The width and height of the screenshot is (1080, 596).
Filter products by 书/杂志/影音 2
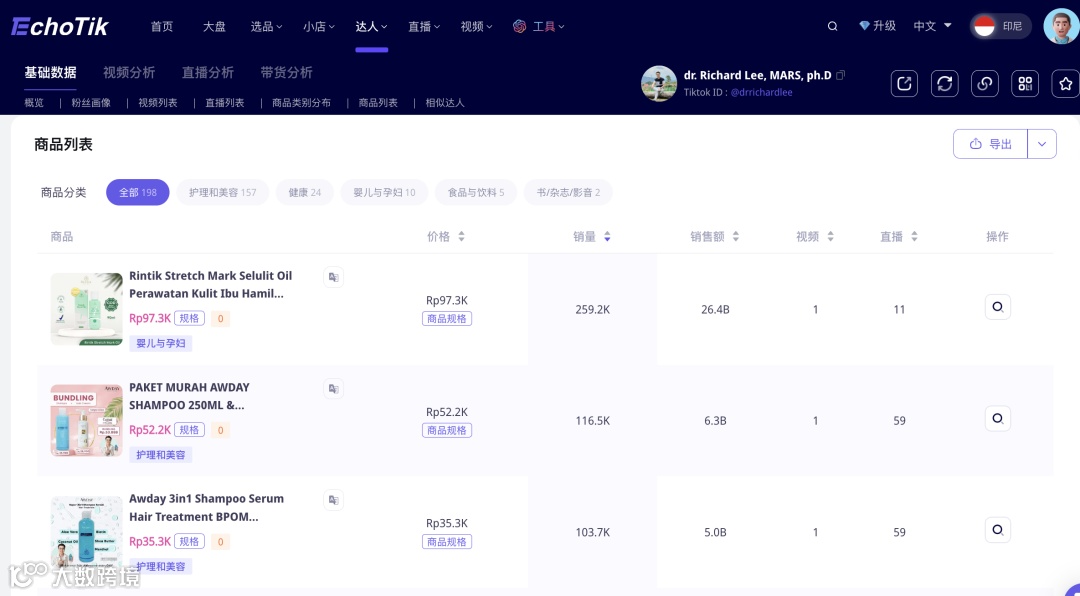[568, 192]
